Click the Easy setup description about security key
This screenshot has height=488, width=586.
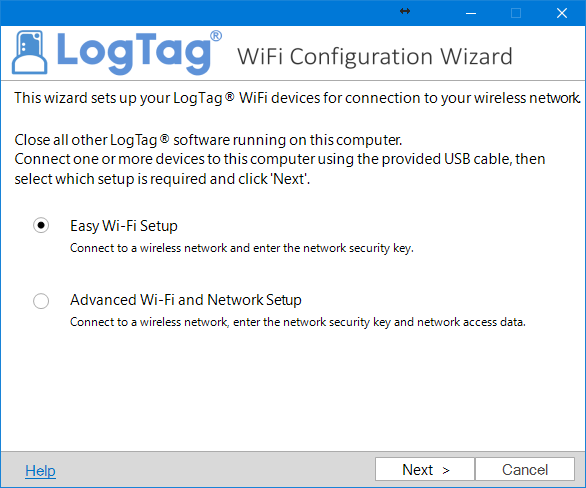pos(242,248)
